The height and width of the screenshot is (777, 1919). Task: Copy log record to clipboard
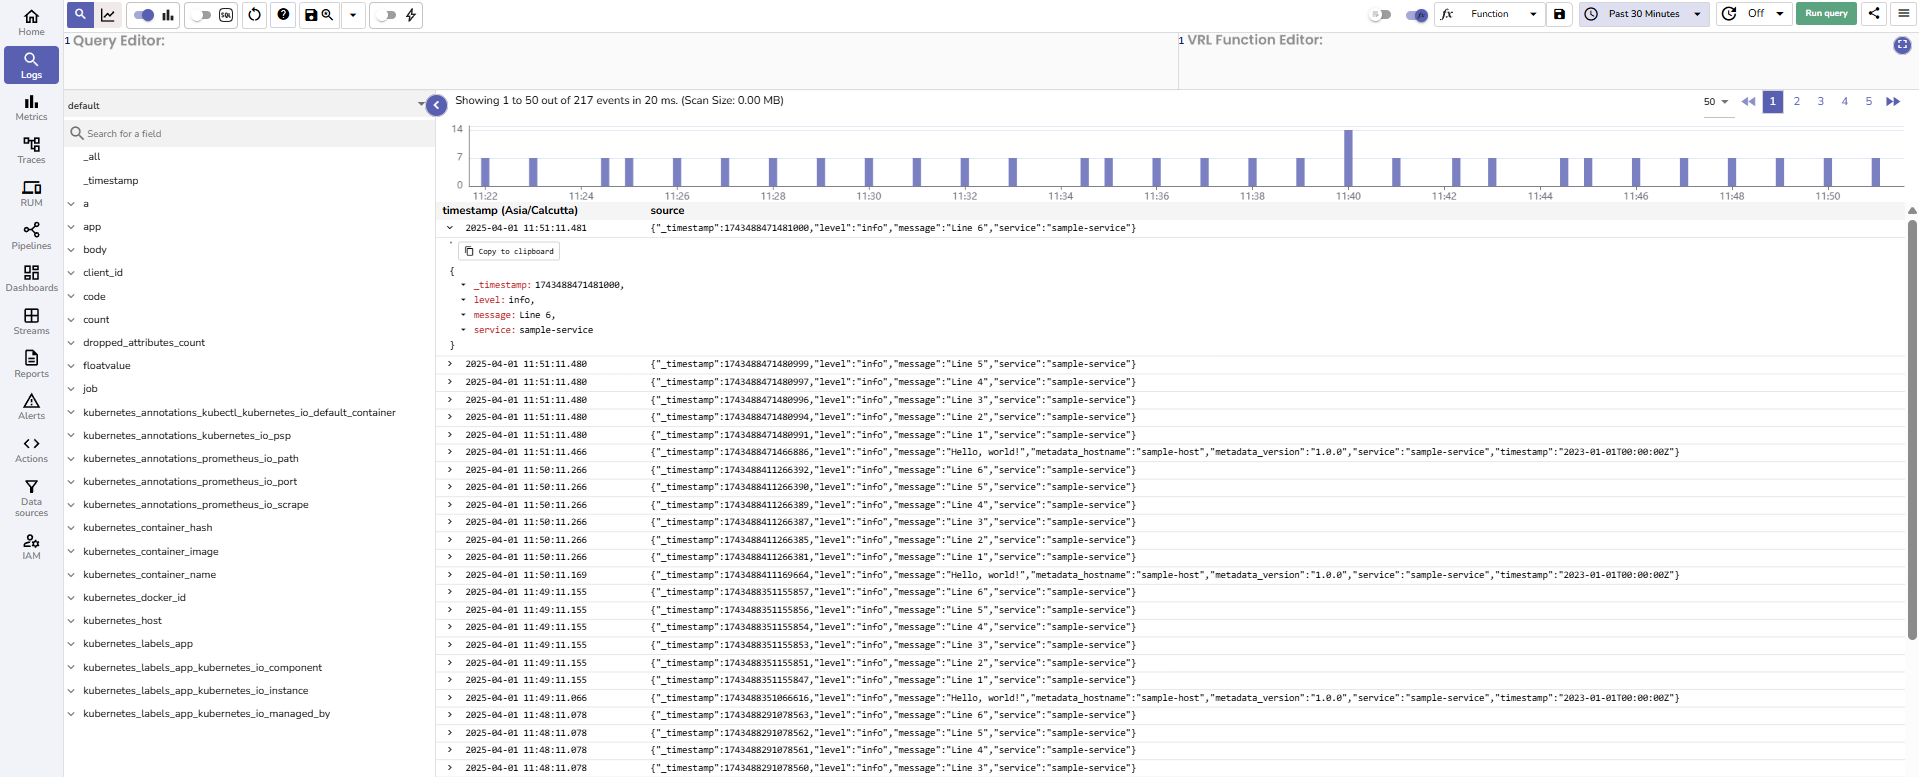tap(509, 252)
